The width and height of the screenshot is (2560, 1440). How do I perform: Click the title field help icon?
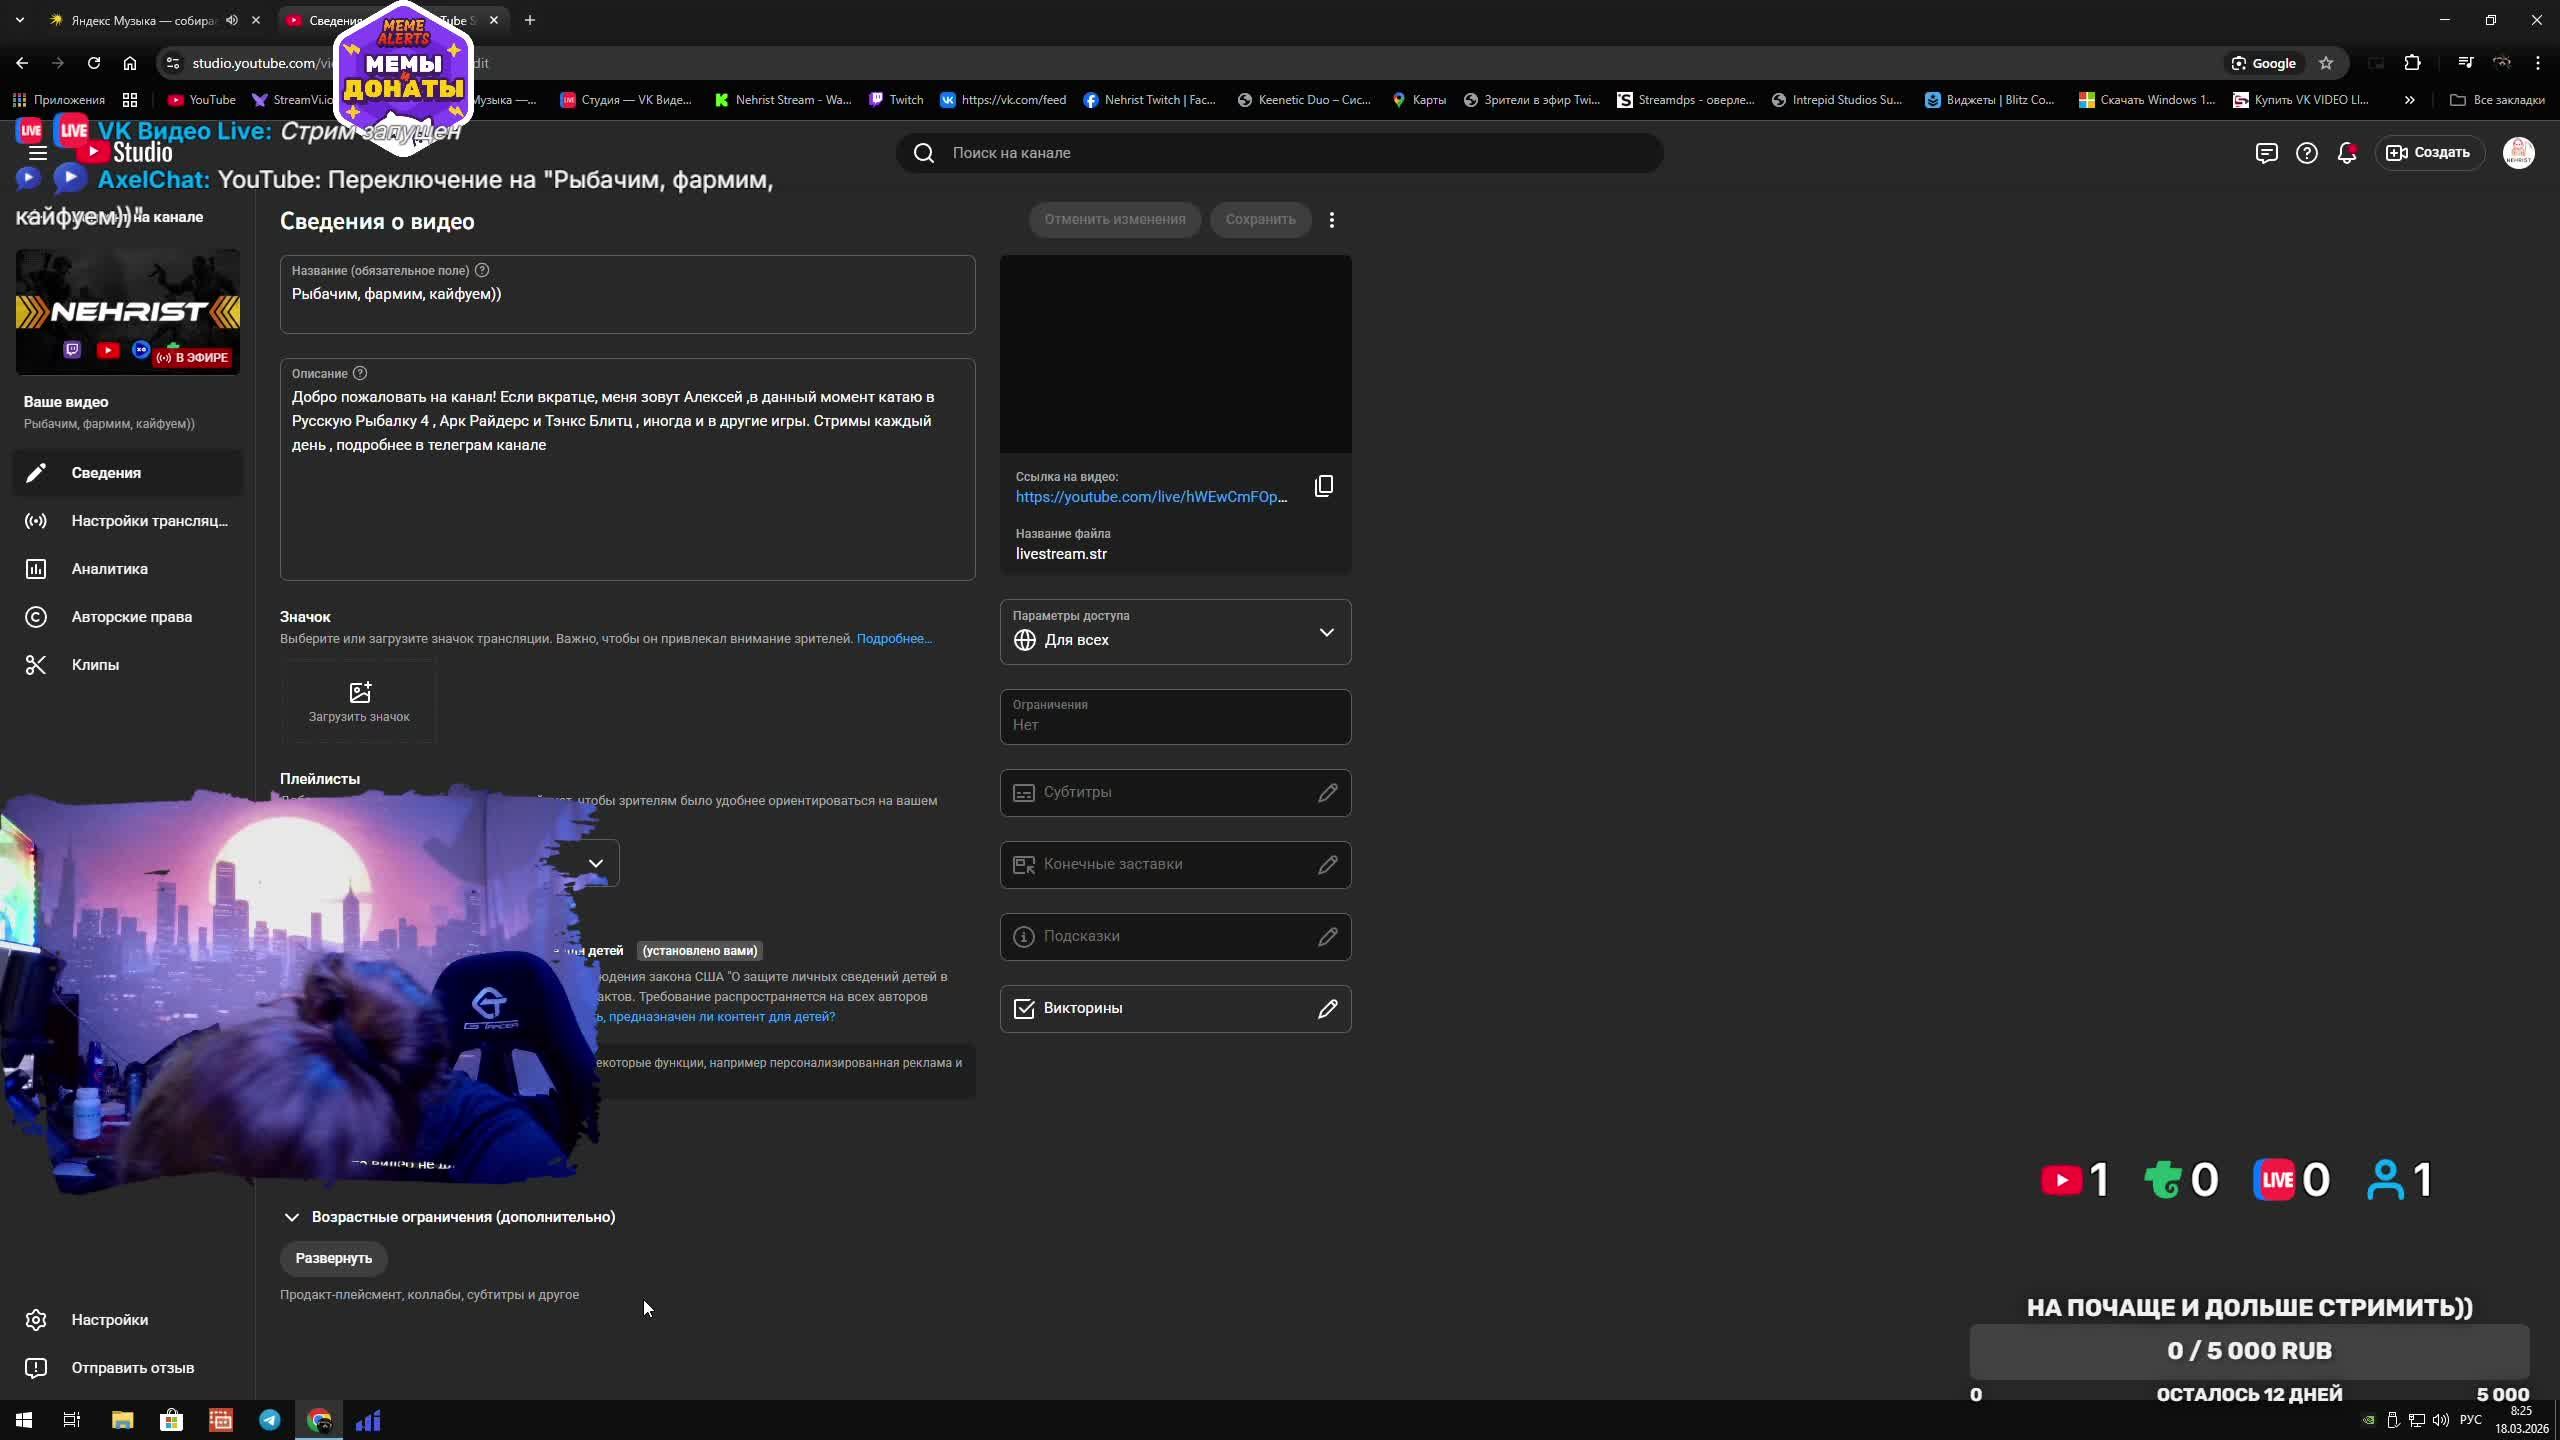(482, 270)
